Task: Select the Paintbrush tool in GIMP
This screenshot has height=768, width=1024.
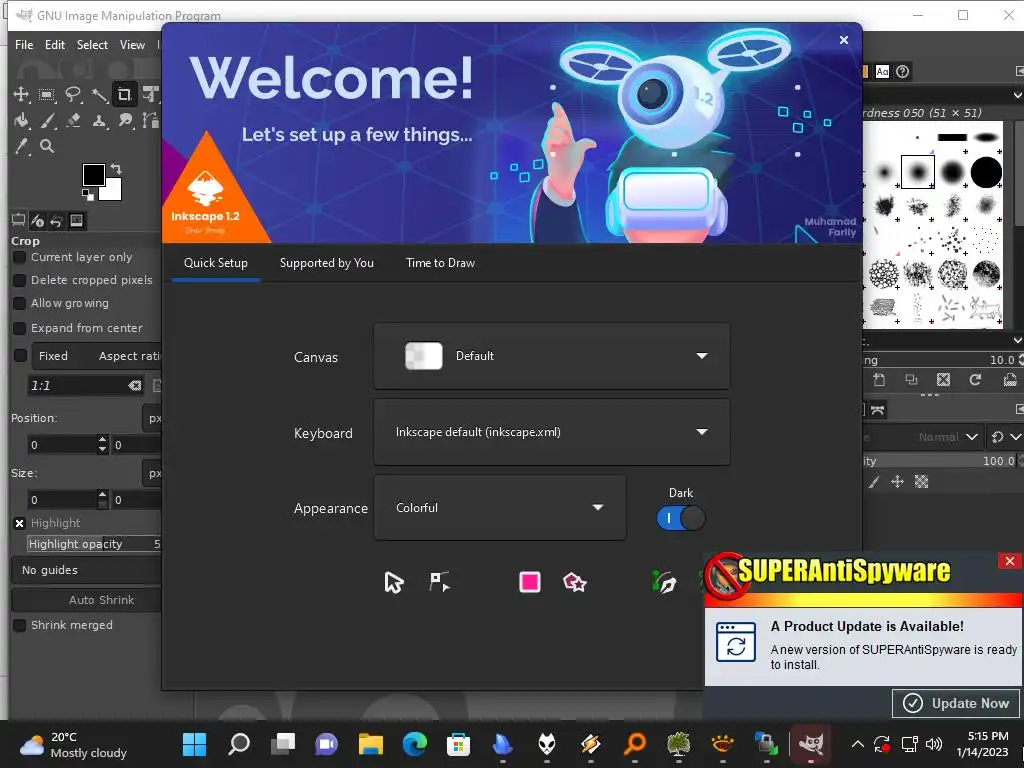Action: pos(47,120)
